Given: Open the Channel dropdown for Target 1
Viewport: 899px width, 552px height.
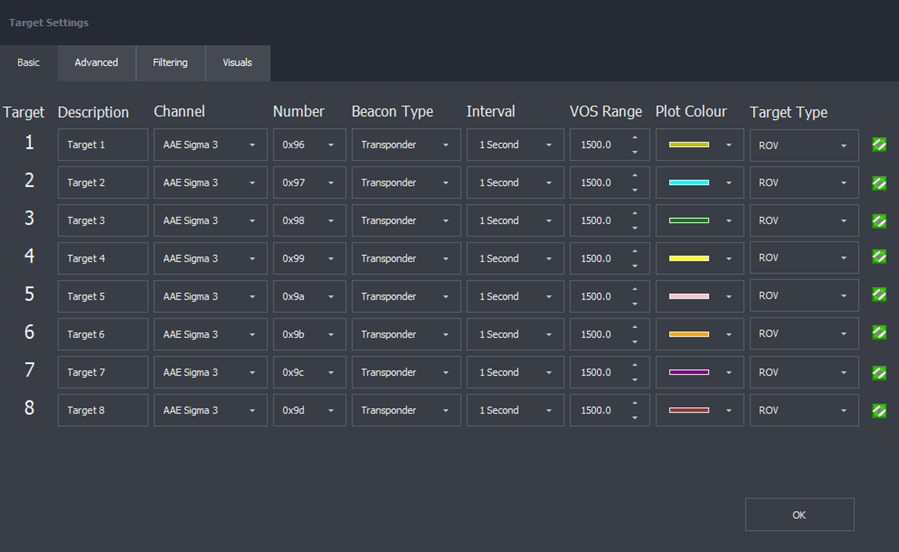Looking at the screenshot, I should [210, 145].
